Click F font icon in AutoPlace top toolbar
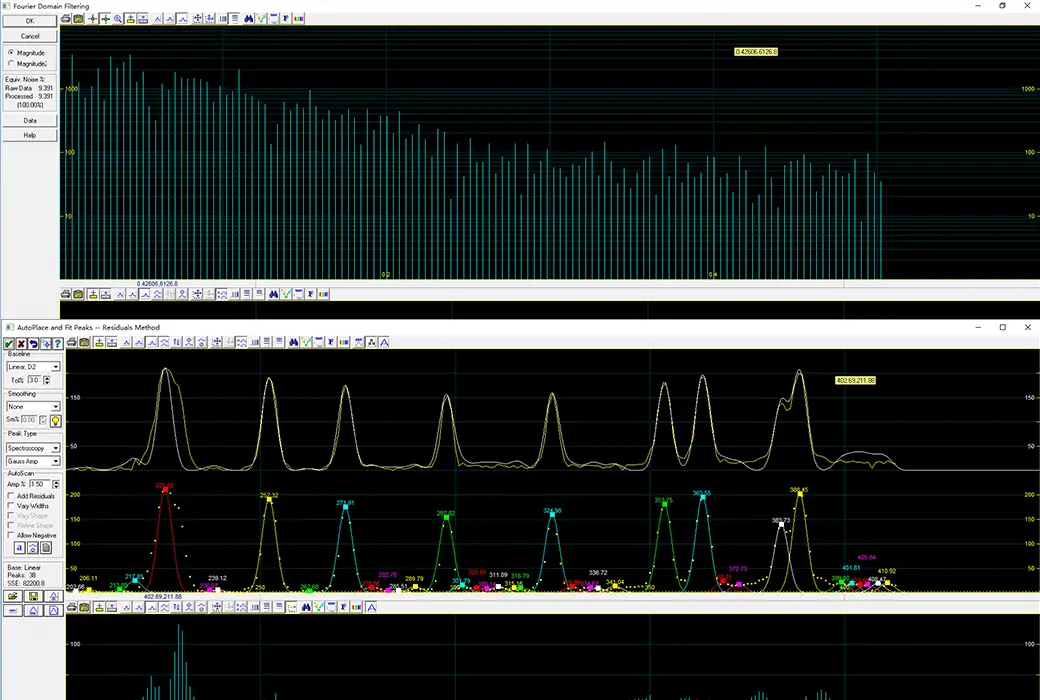Viewport: 1040px width, 700px height. [331, 342]
